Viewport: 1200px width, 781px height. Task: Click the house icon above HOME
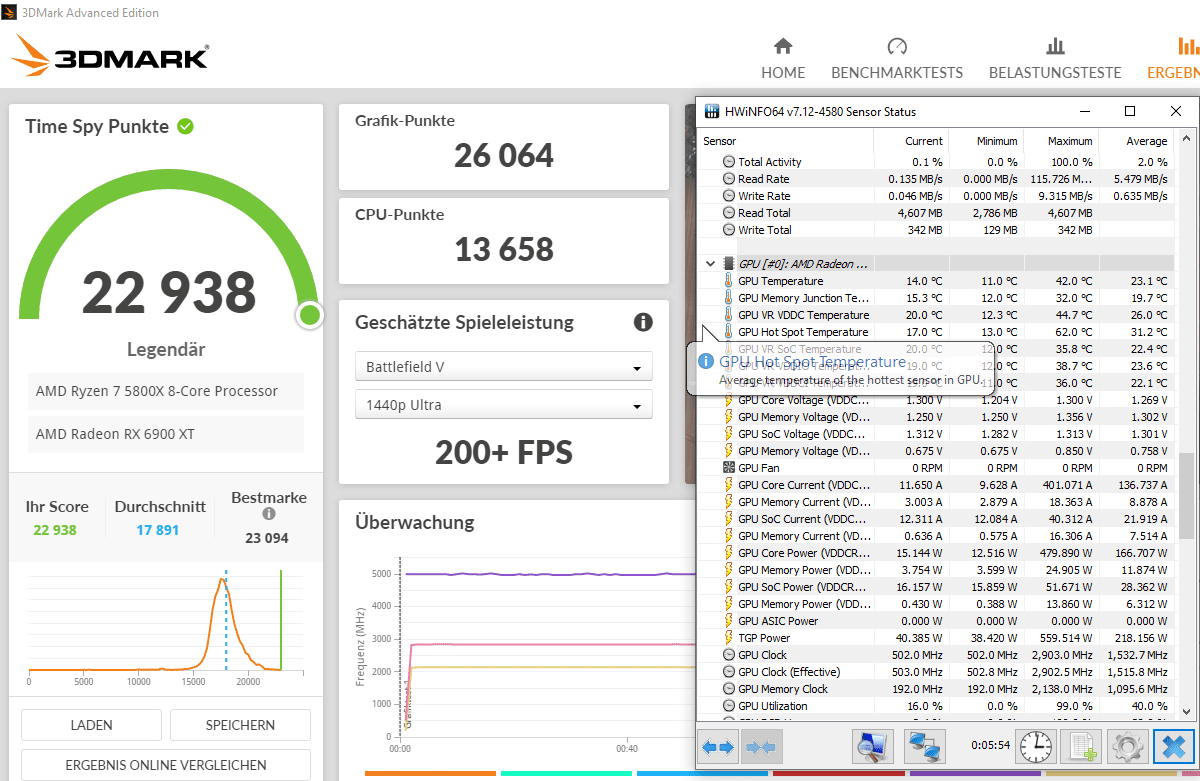coord(783,46)
